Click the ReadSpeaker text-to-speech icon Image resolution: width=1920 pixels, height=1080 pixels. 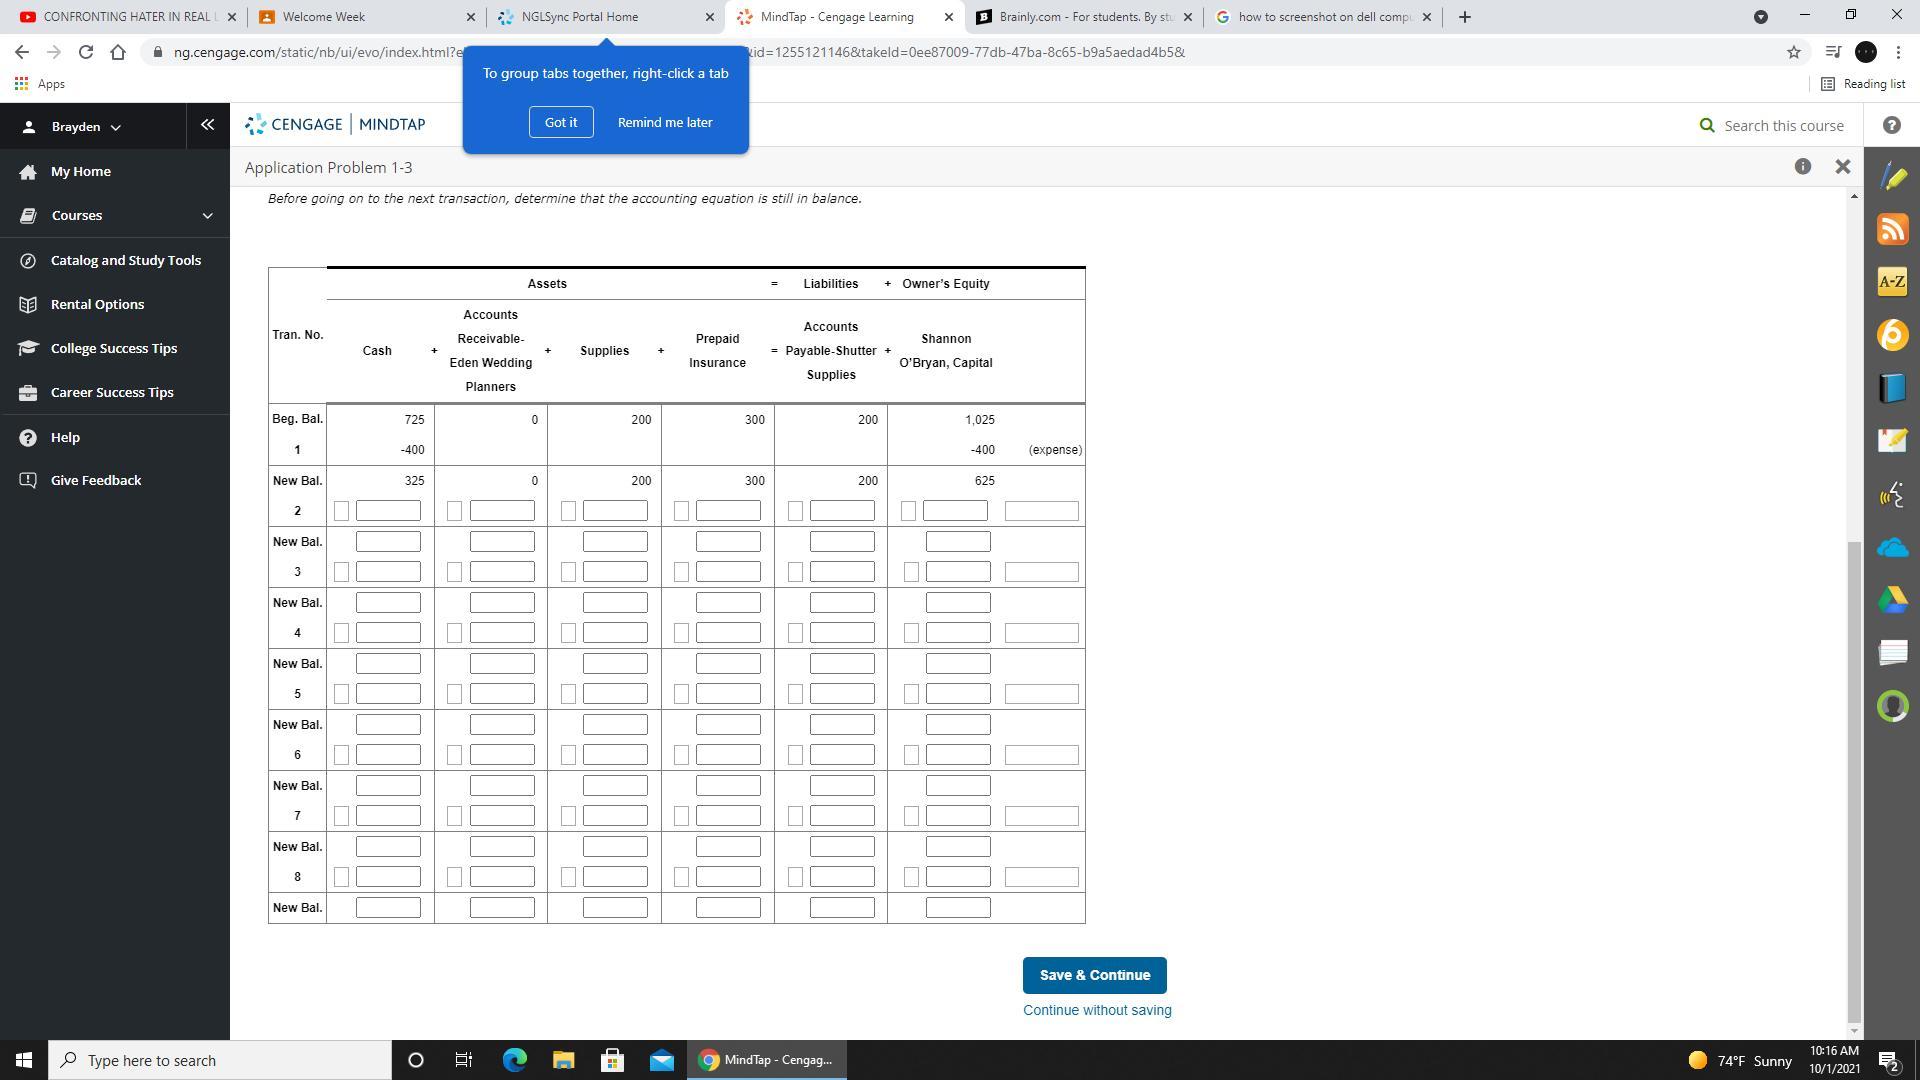(1892, 494)
